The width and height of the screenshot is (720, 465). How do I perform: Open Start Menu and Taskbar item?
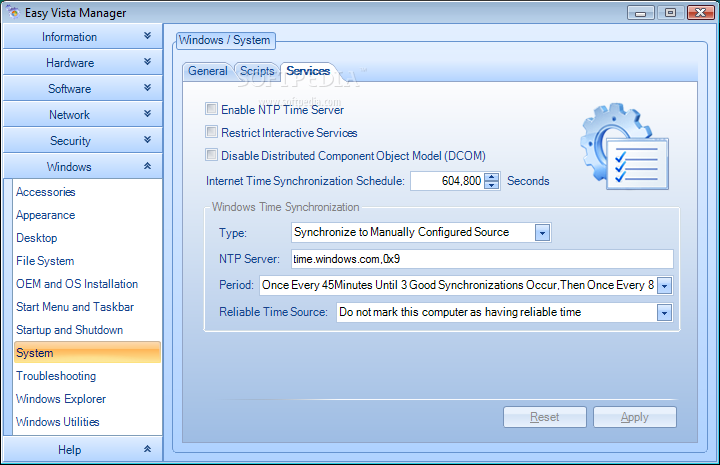pos(75,307)
